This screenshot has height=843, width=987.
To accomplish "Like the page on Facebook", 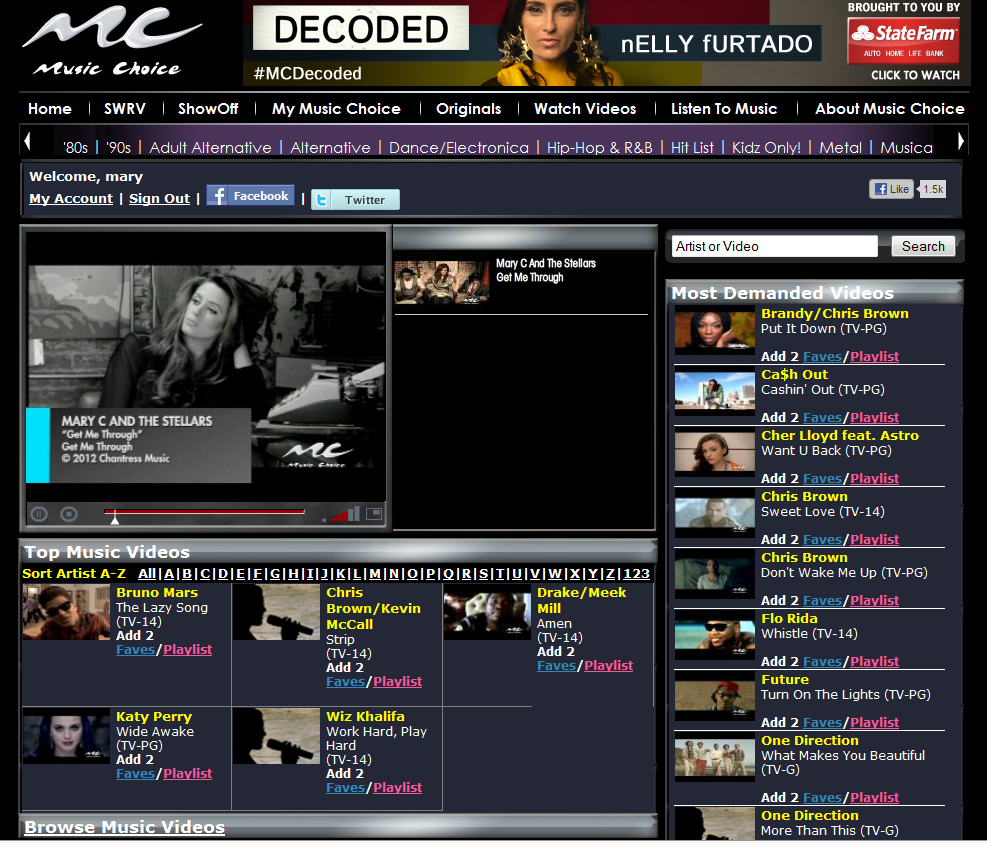I will tap(891, 189).
